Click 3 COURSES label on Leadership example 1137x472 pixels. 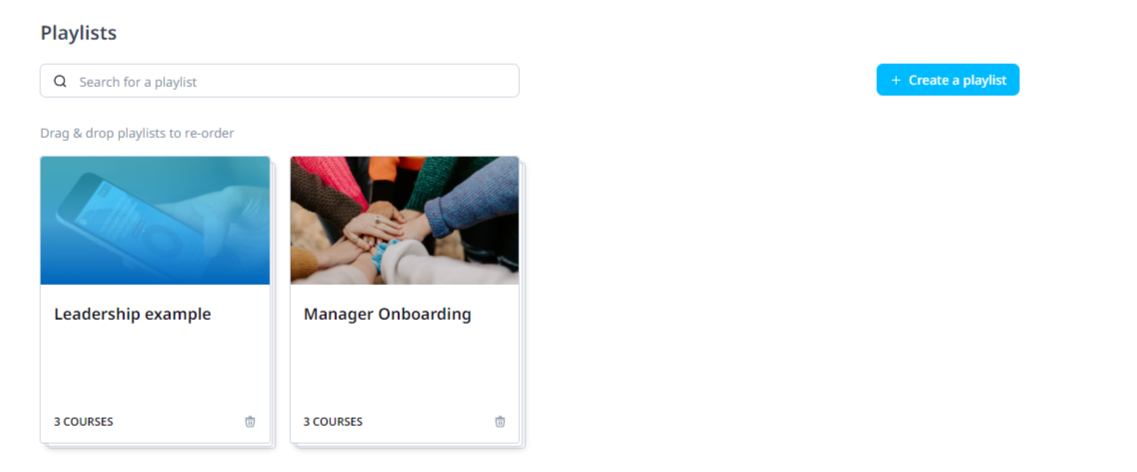coord(83,422)
